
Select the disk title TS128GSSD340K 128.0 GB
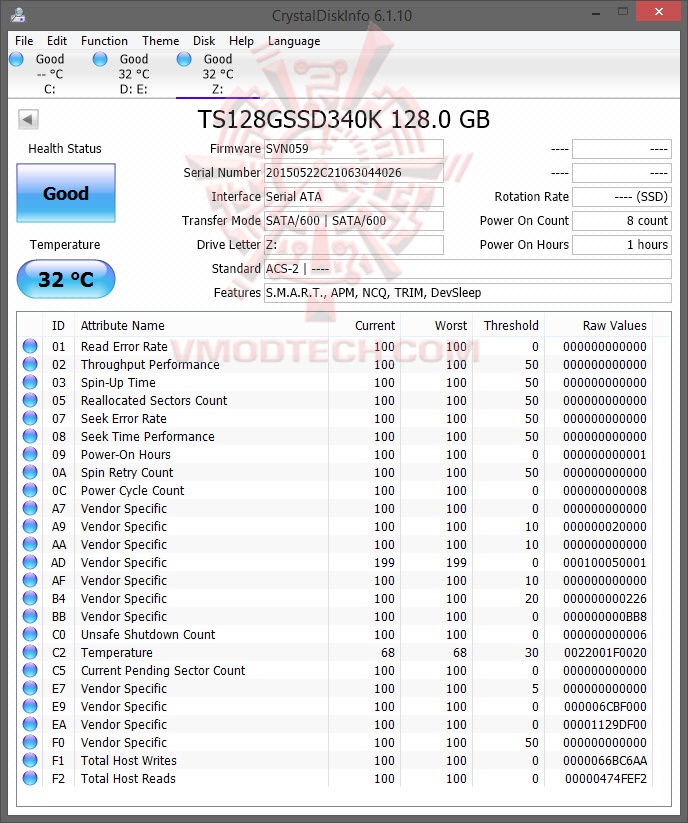point(344,120)
